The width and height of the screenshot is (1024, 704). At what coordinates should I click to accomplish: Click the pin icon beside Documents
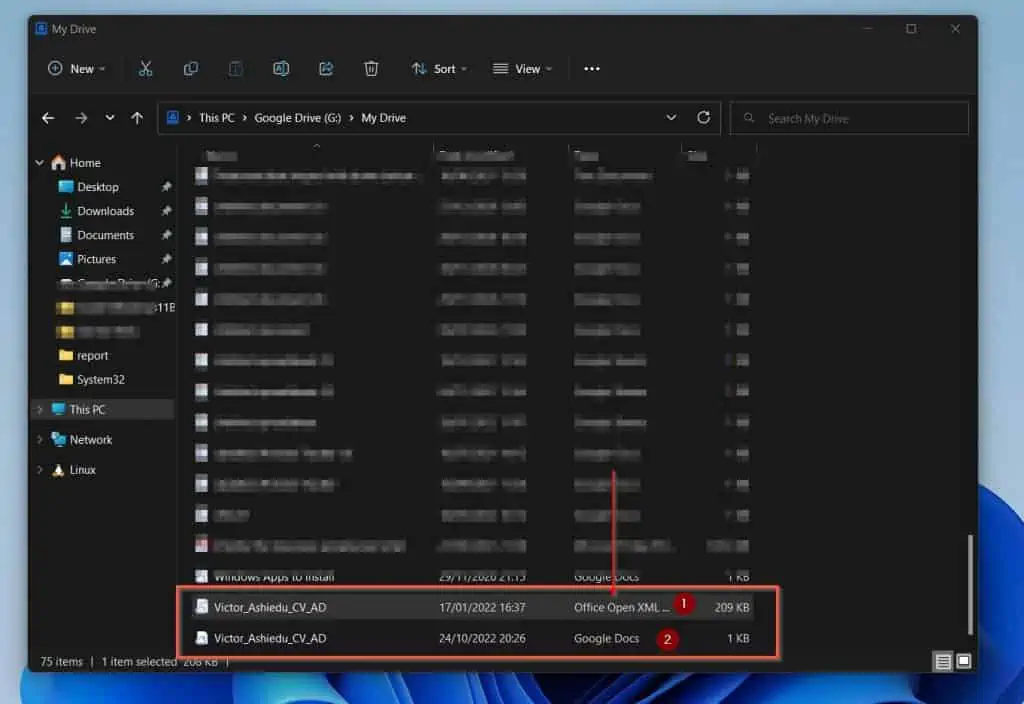tap(167, 235)
